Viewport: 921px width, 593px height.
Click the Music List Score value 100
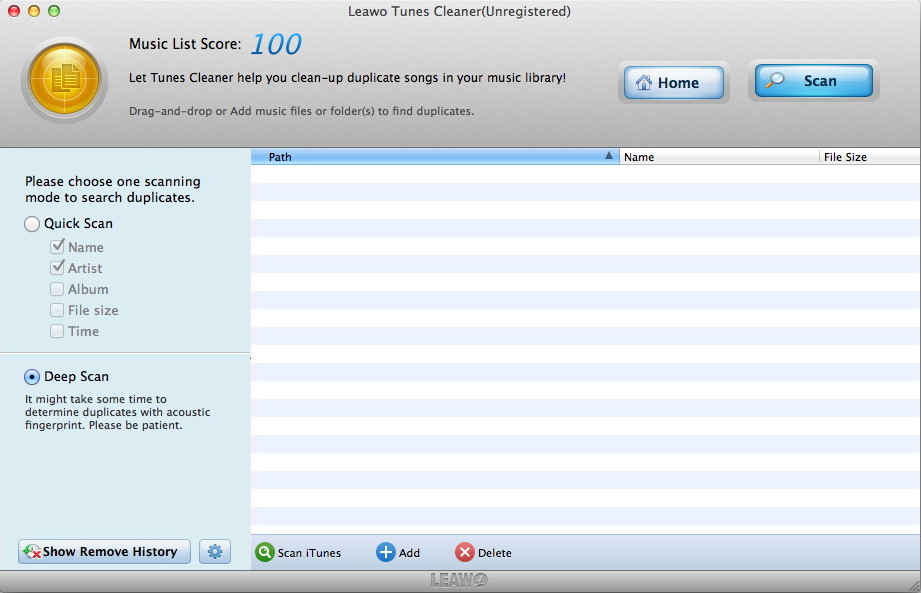tap(276, 45)
